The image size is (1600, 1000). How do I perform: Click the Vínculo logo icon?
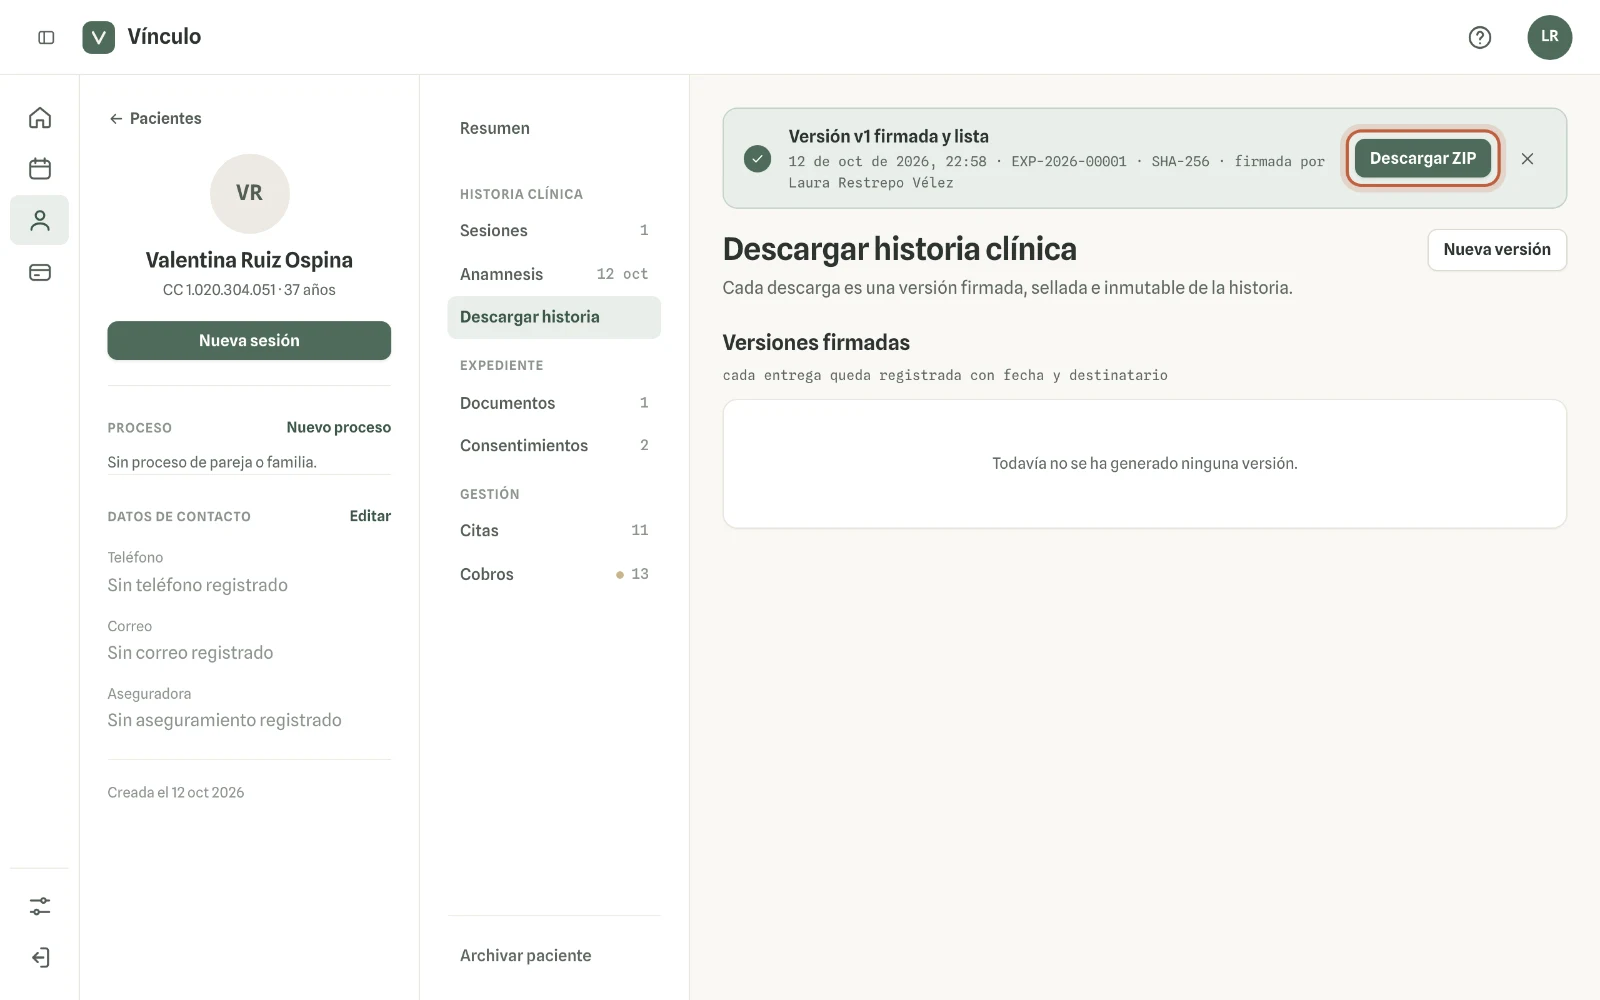tap(98, 37)
